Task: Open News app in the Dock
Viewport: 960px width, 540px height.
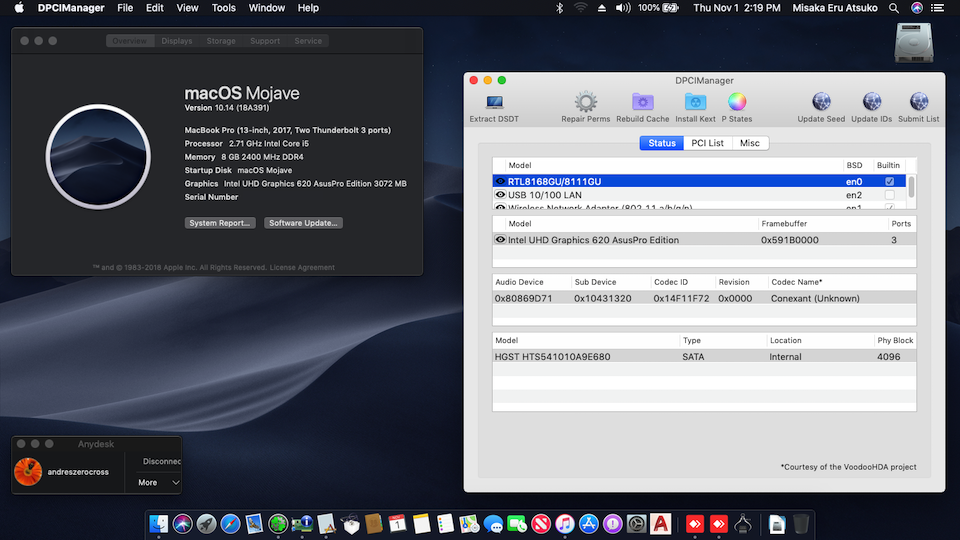Action: [541, 524]
